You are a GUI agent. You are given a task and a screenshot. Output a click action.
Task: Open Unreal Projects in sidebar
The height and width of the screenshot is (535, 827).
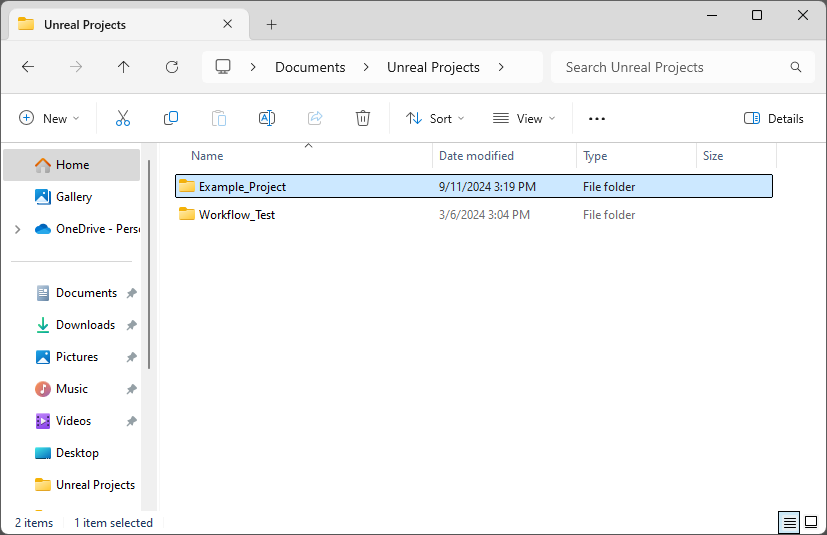85,485
